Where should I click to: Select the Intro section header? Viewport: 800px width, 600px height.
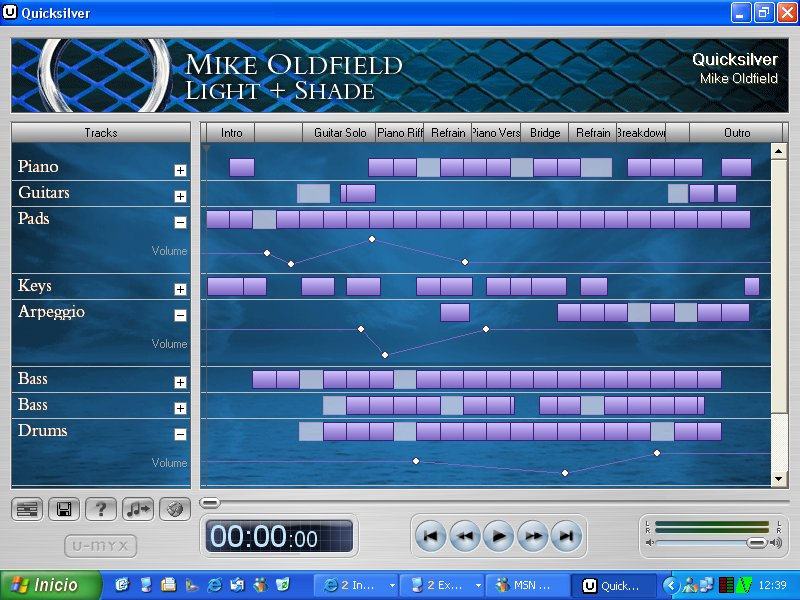coord(231,133)
